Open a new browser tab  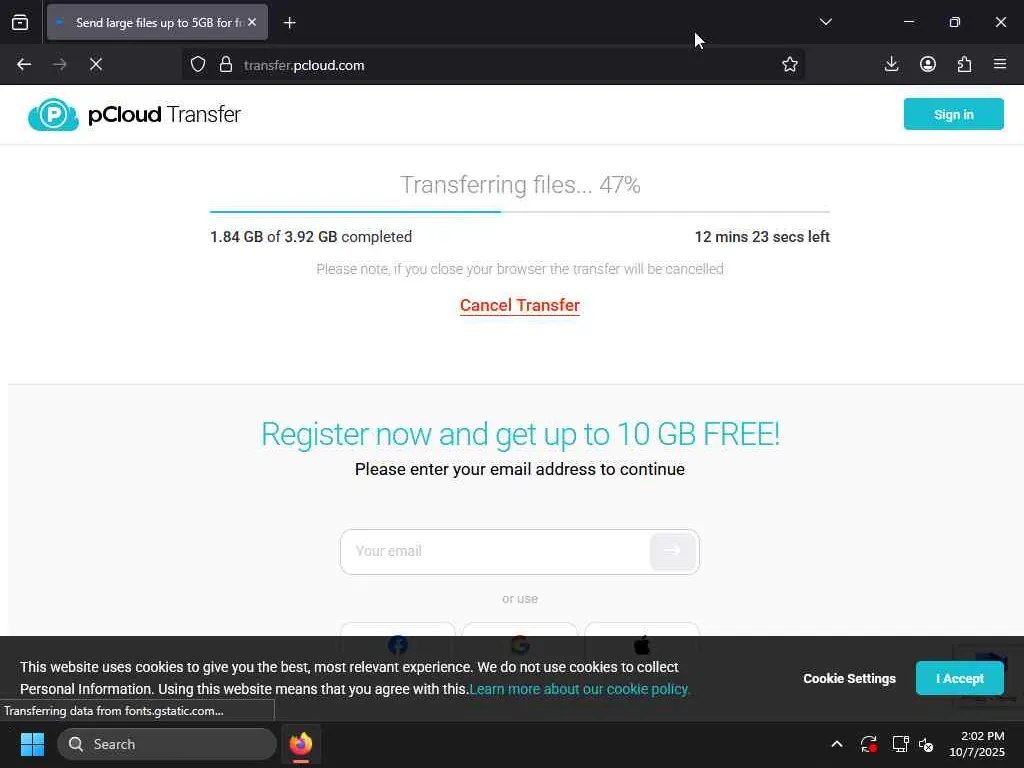click(290, 23)
